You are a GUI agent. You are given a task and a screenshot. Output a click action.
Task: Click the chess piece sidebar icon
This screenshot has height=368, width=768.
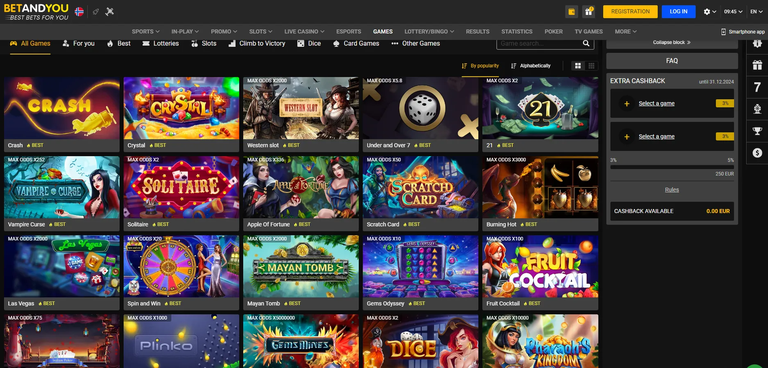[x=757, y=109]
